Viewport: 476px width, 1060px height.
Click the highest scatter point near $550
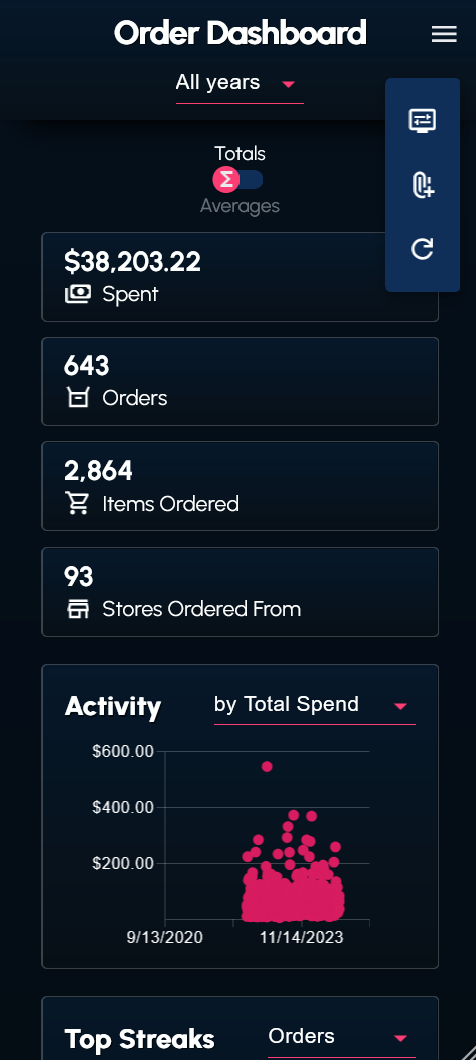point(267,767)
